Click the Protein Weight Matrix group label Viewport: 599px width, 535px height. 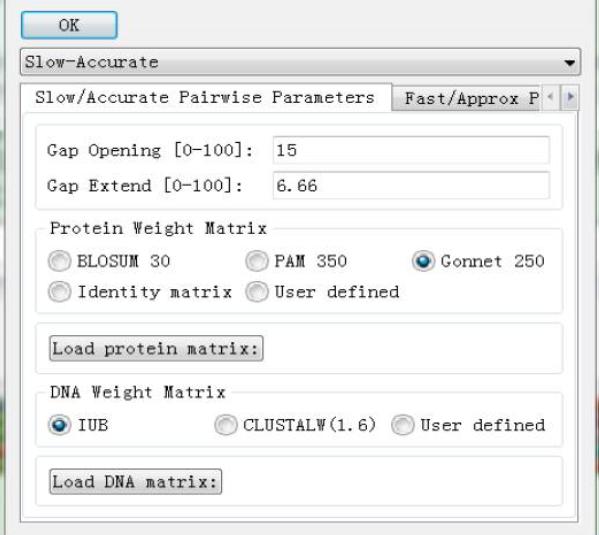coord(158,229)
